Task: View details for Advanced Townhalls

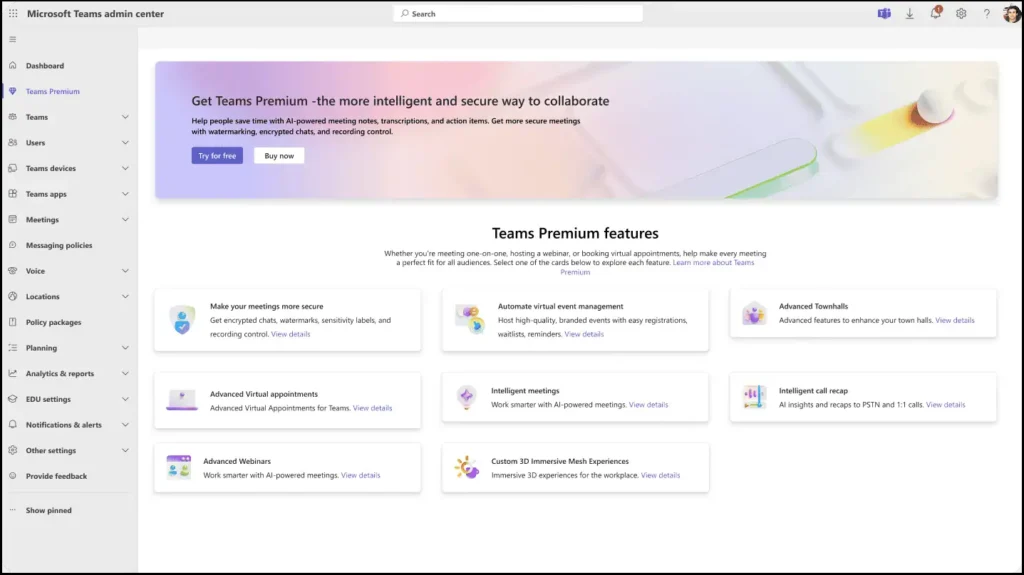Action: (x=955, y=320)
